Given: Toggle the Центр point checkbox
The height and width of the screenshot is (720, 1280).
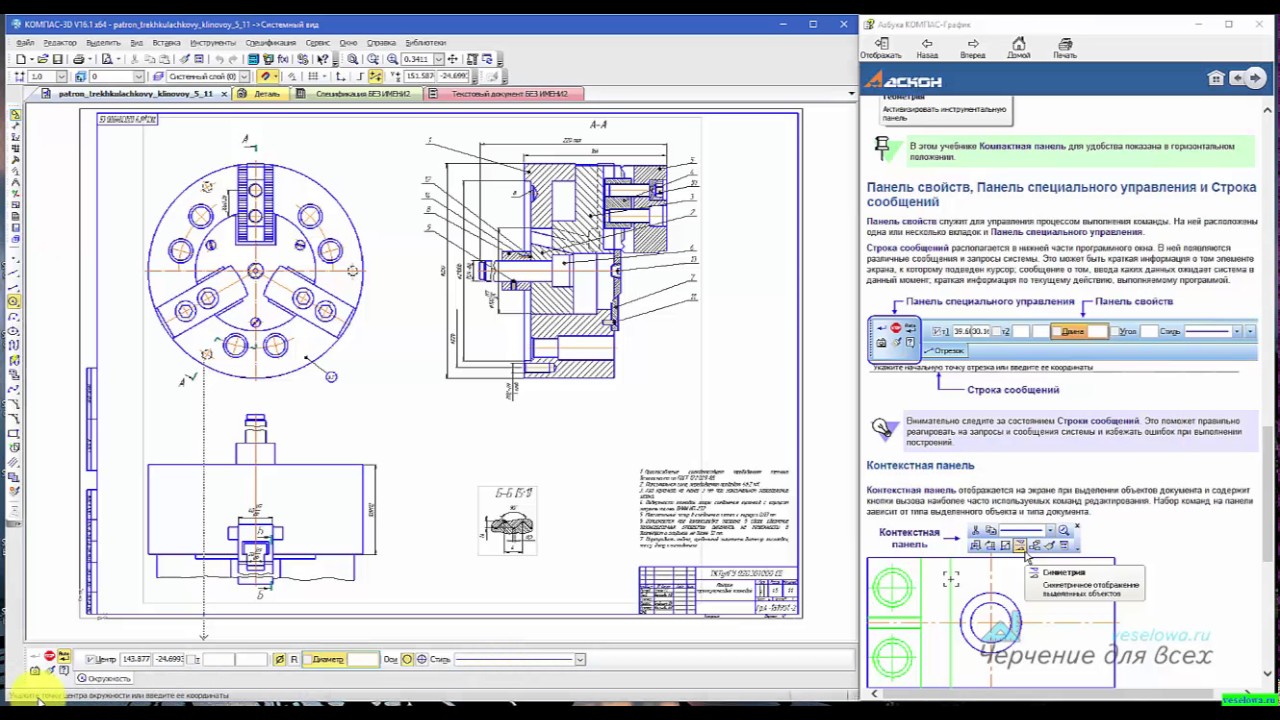Looking at the screenshot, I should [x=90, y=659].
